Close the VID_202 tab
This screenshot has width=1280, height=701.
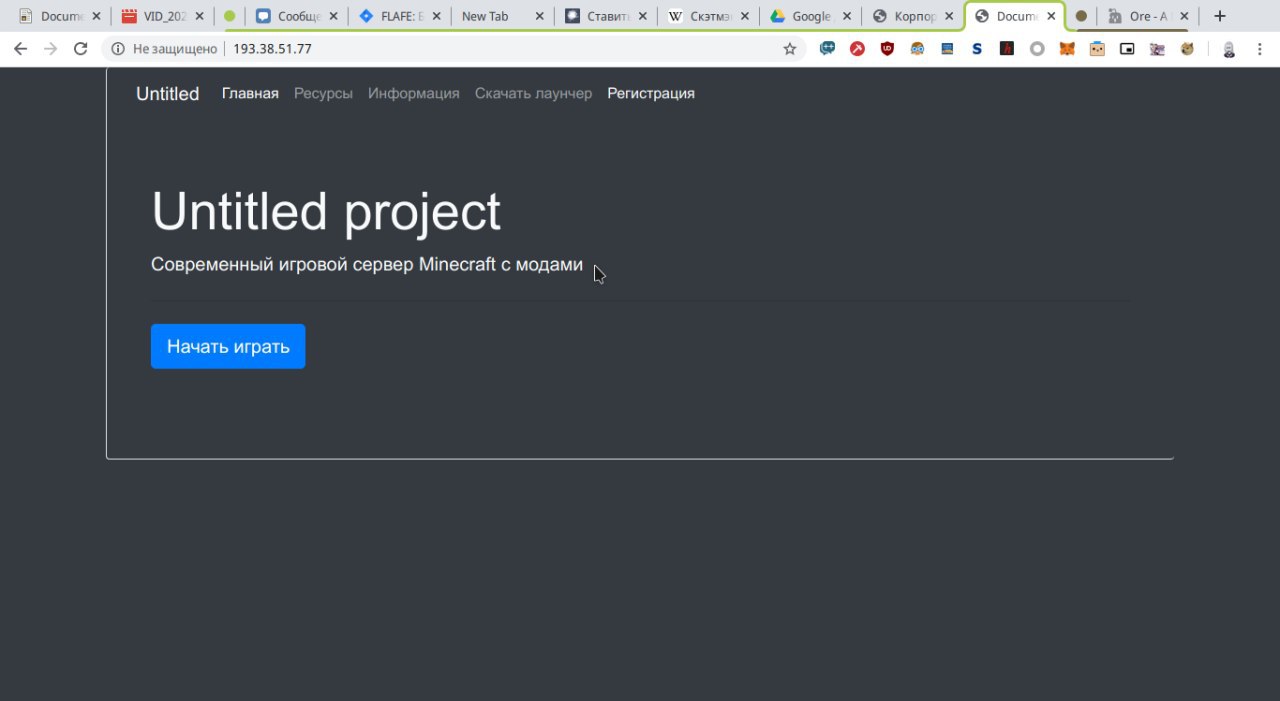(199, 16)
